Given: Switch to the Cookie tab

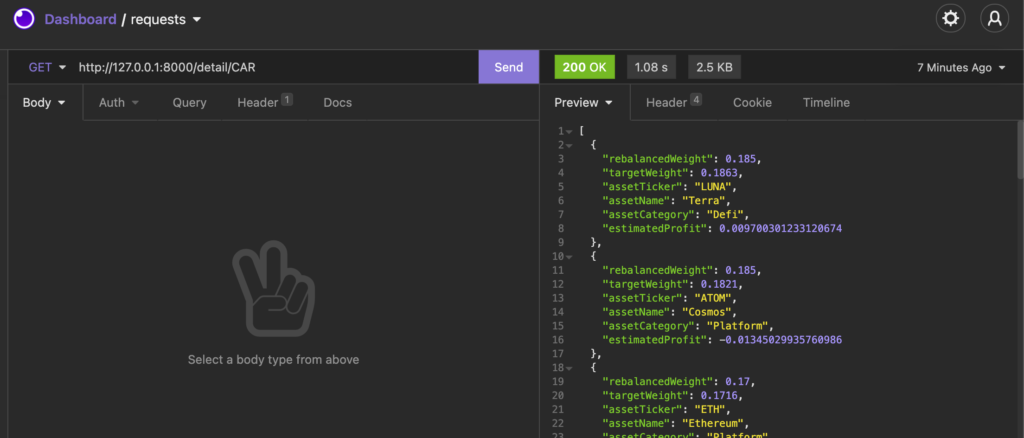Looking at the screenshot, I should tap(752, 102).
